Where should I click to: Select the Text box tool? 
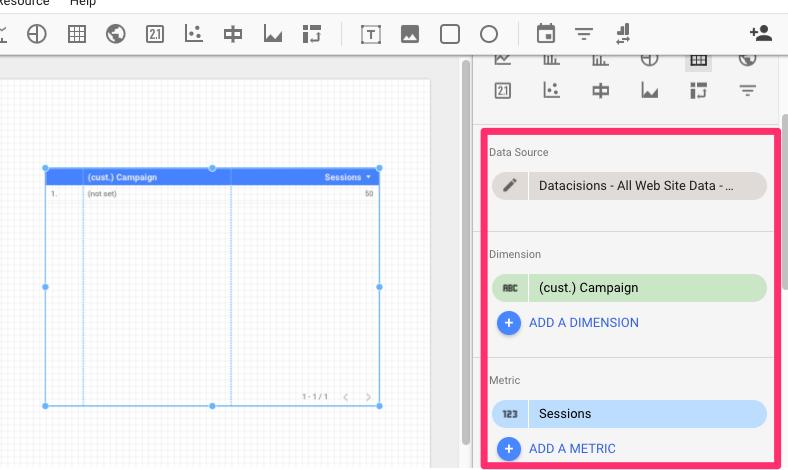[371, 35]
